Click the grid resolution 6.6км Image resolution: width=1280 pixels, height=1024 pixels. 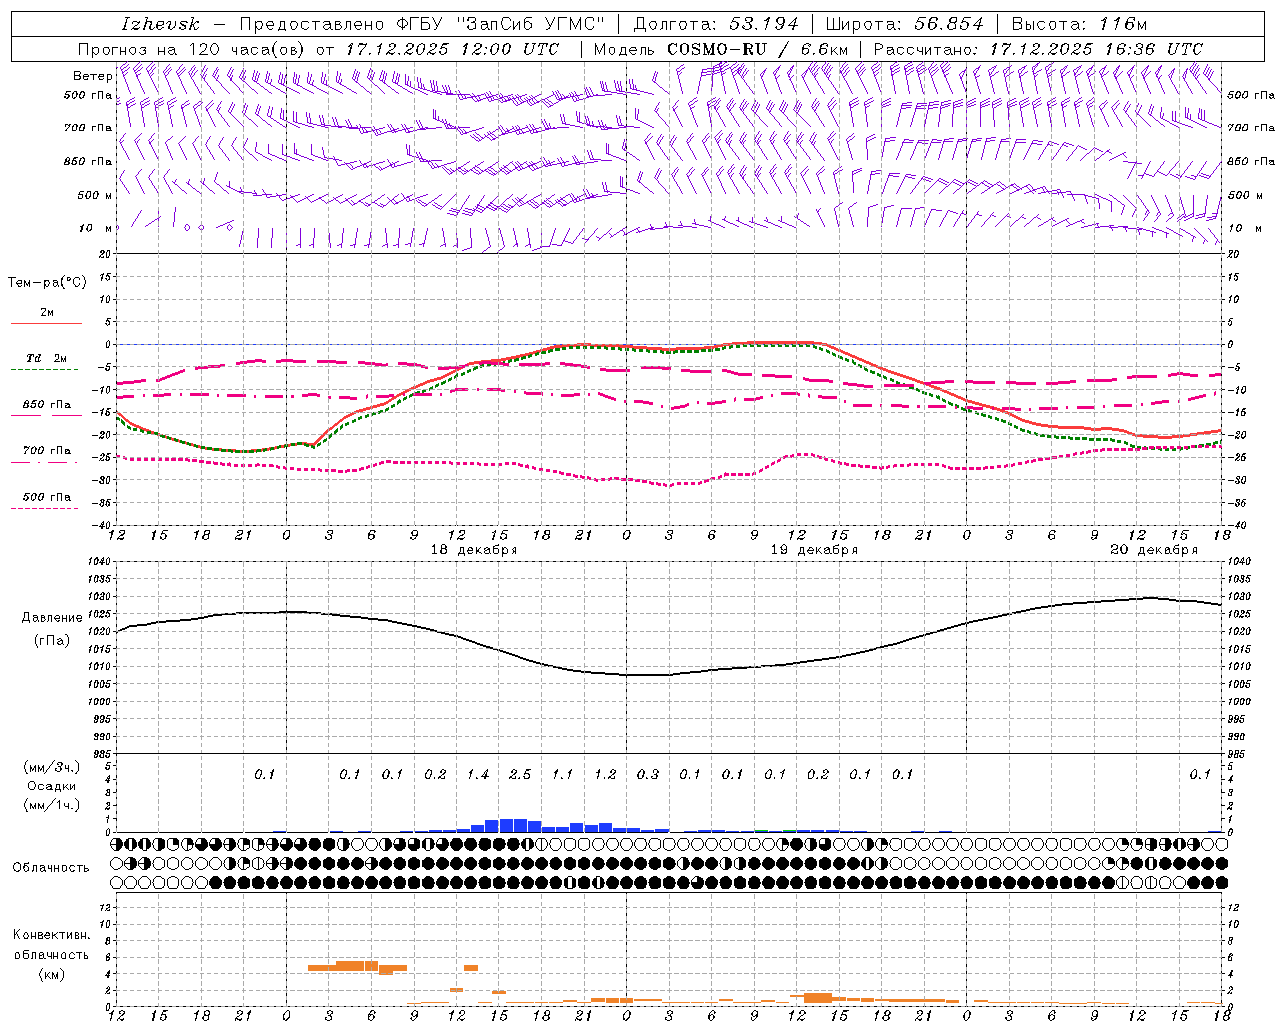(x=824, y=49)
